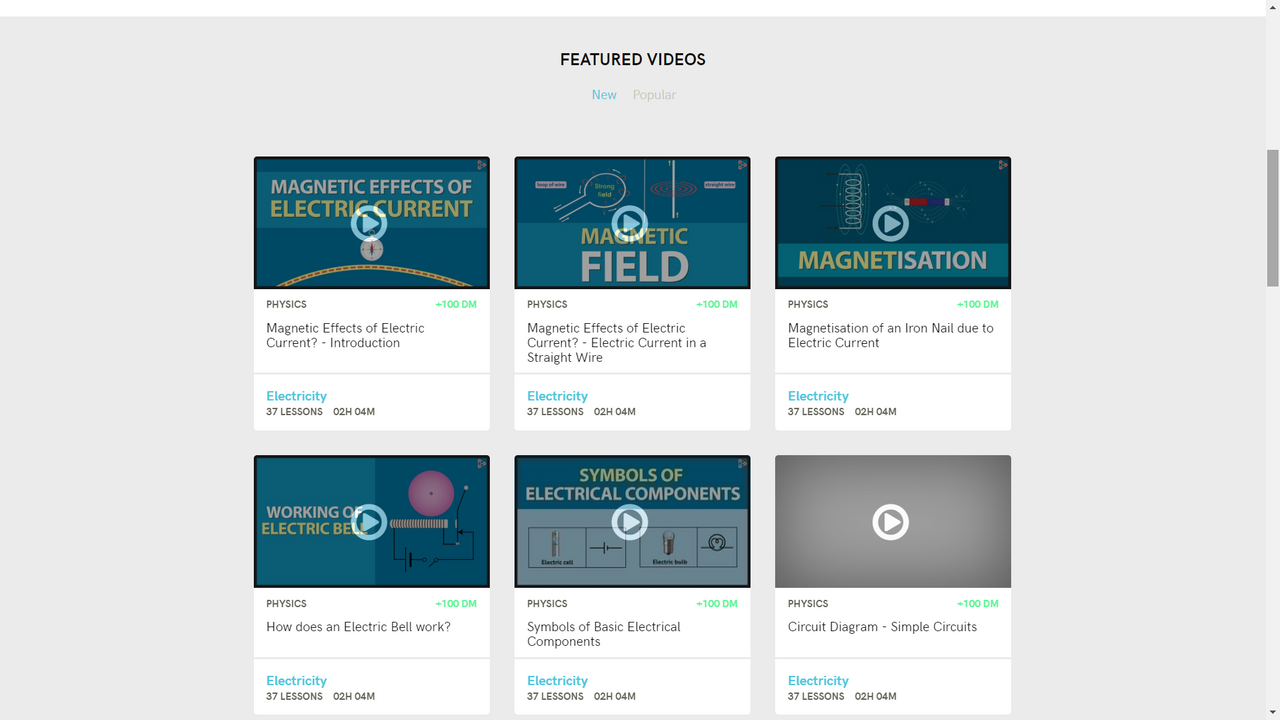Click the +100 DM label on the Straight Wire card
This screenshot has height=720, width=1280.
coord(717,304)
